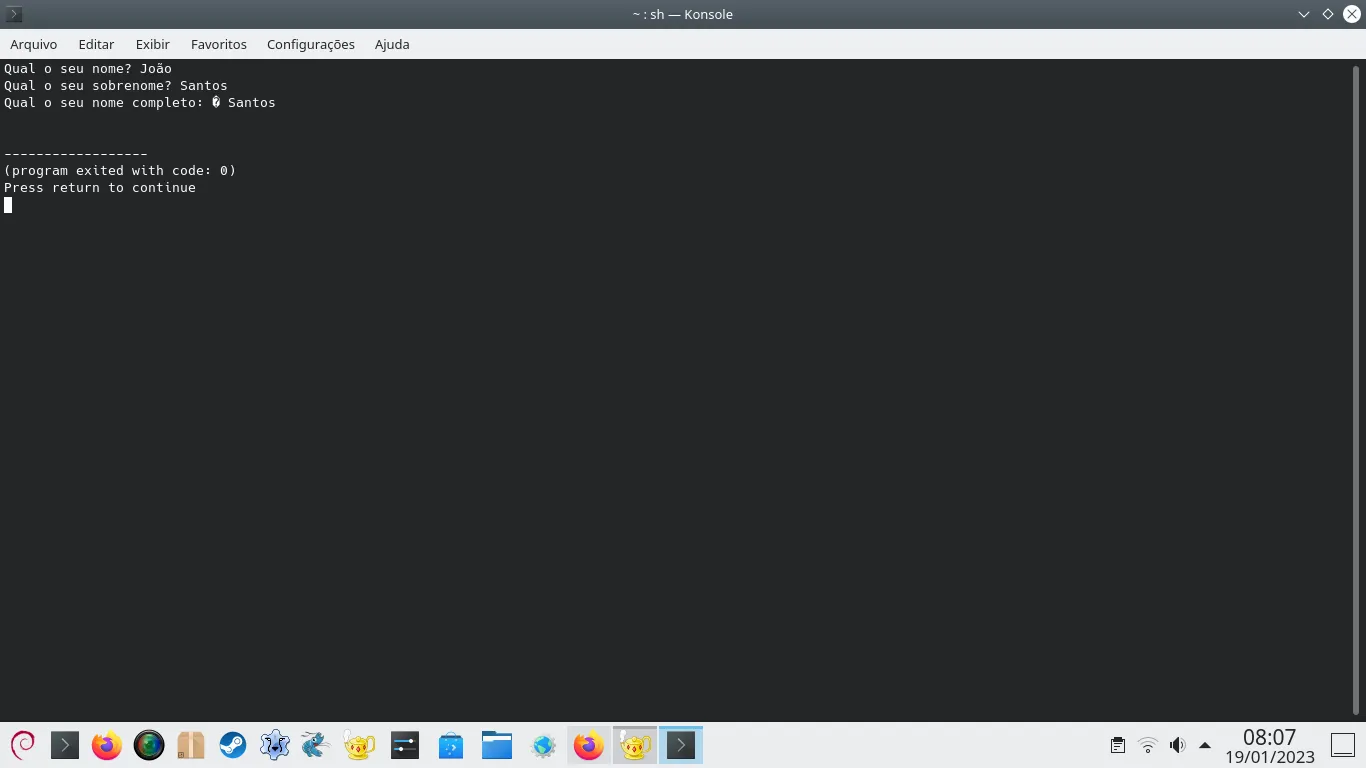
Task: Launch the camera lens application
Action: click(148, 745)
